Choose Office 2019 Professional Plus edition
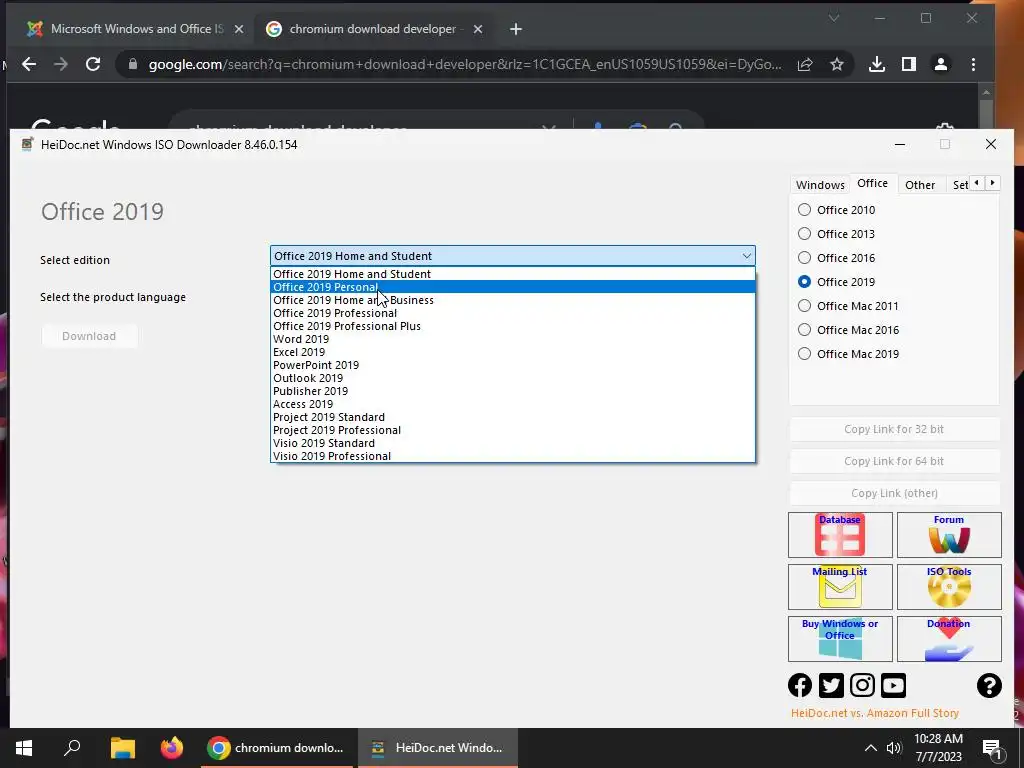The image size is (1024, 768). point(513,326)
